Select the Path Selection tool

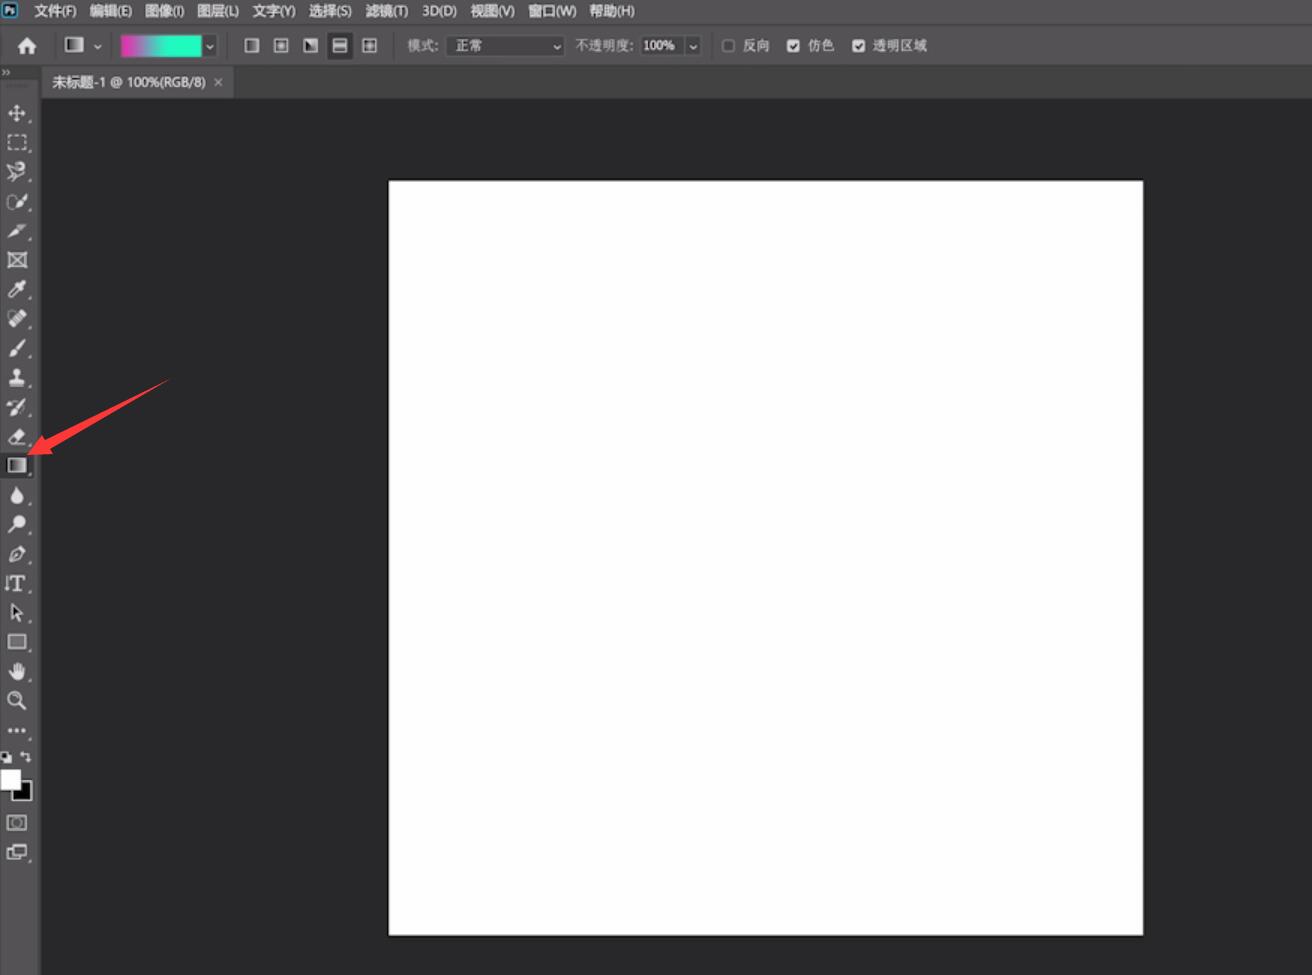point(17,613)
